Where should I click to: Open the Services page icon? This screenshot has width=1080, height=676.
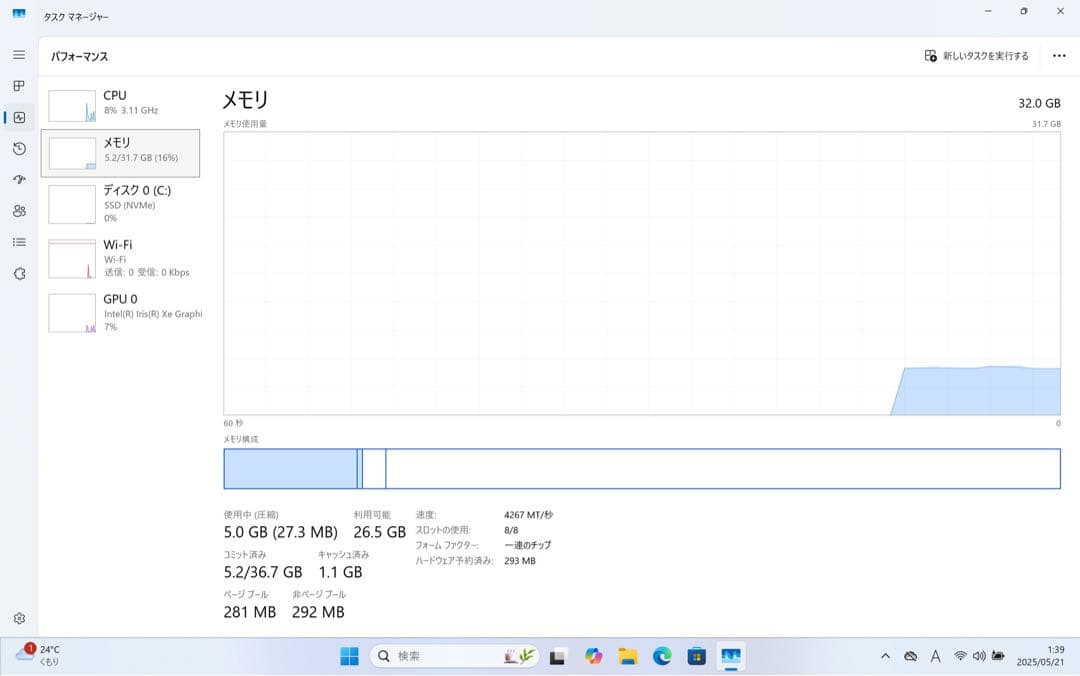[18, 271]
